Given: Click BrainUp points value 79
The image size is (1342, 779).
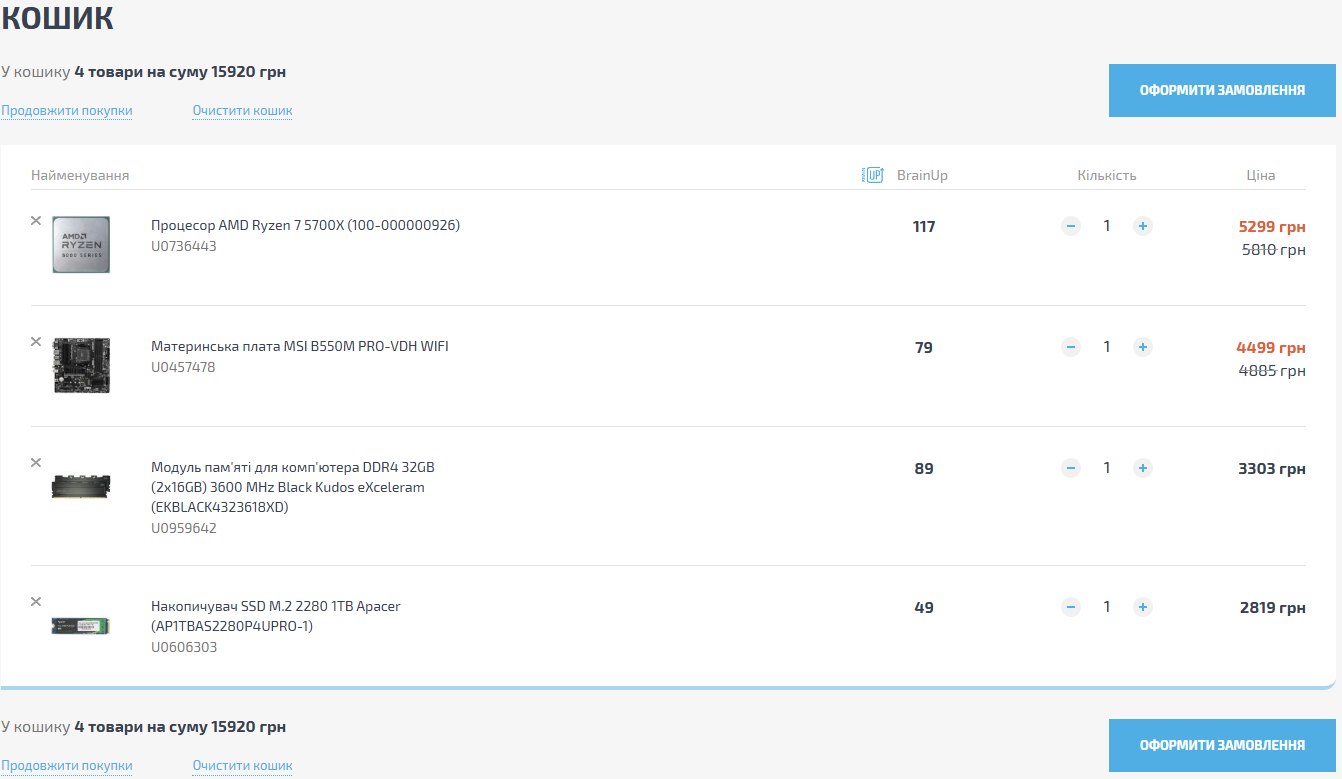Looking at the screenshot, I should tap(924, 348).
